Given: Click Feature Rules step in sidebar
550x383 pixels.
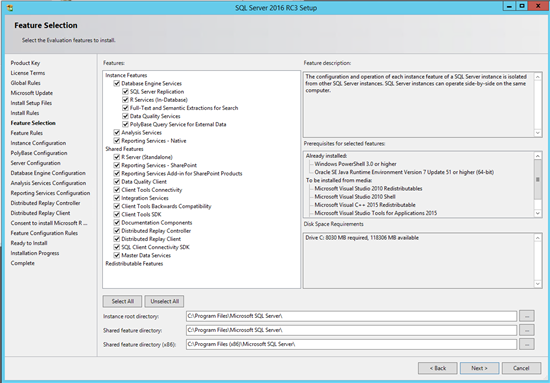Looking at the screenshot, I should (27, 133).
